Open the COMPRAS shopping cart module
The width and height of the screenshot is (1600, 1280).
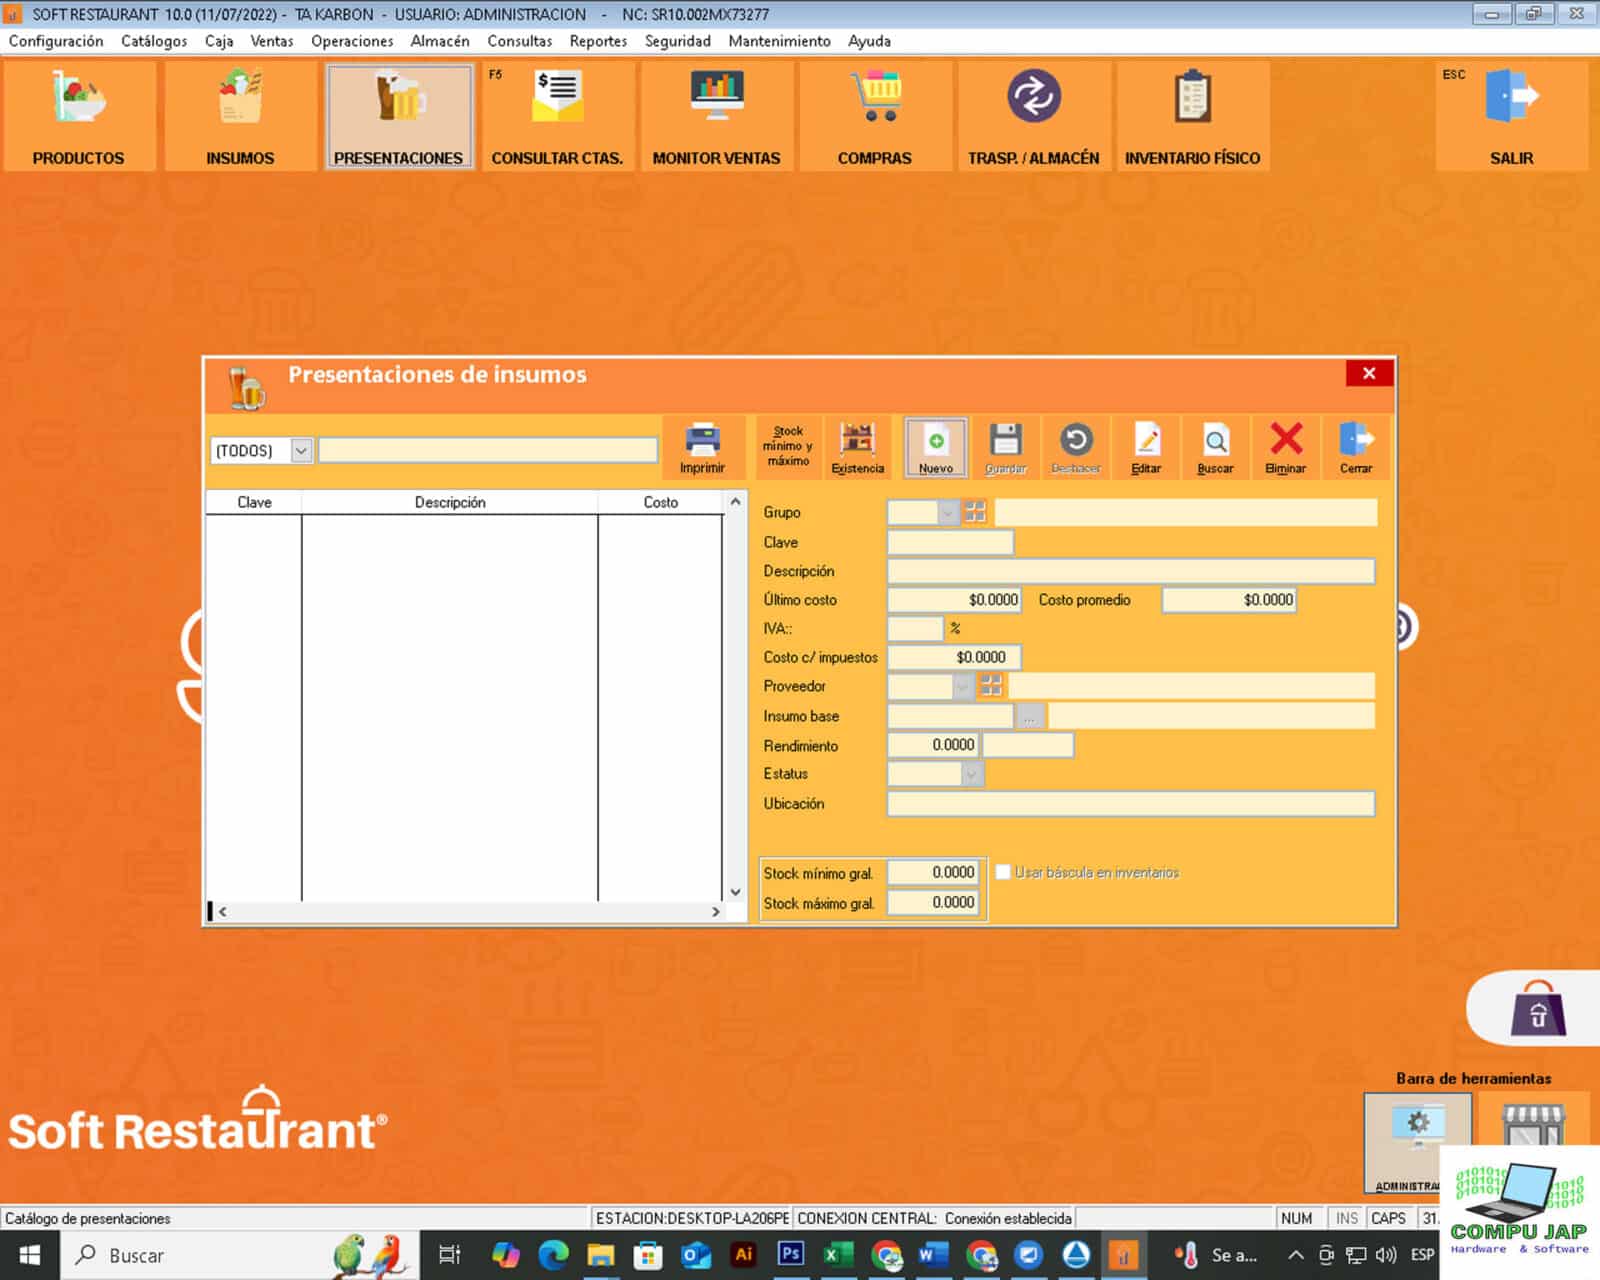875,116
